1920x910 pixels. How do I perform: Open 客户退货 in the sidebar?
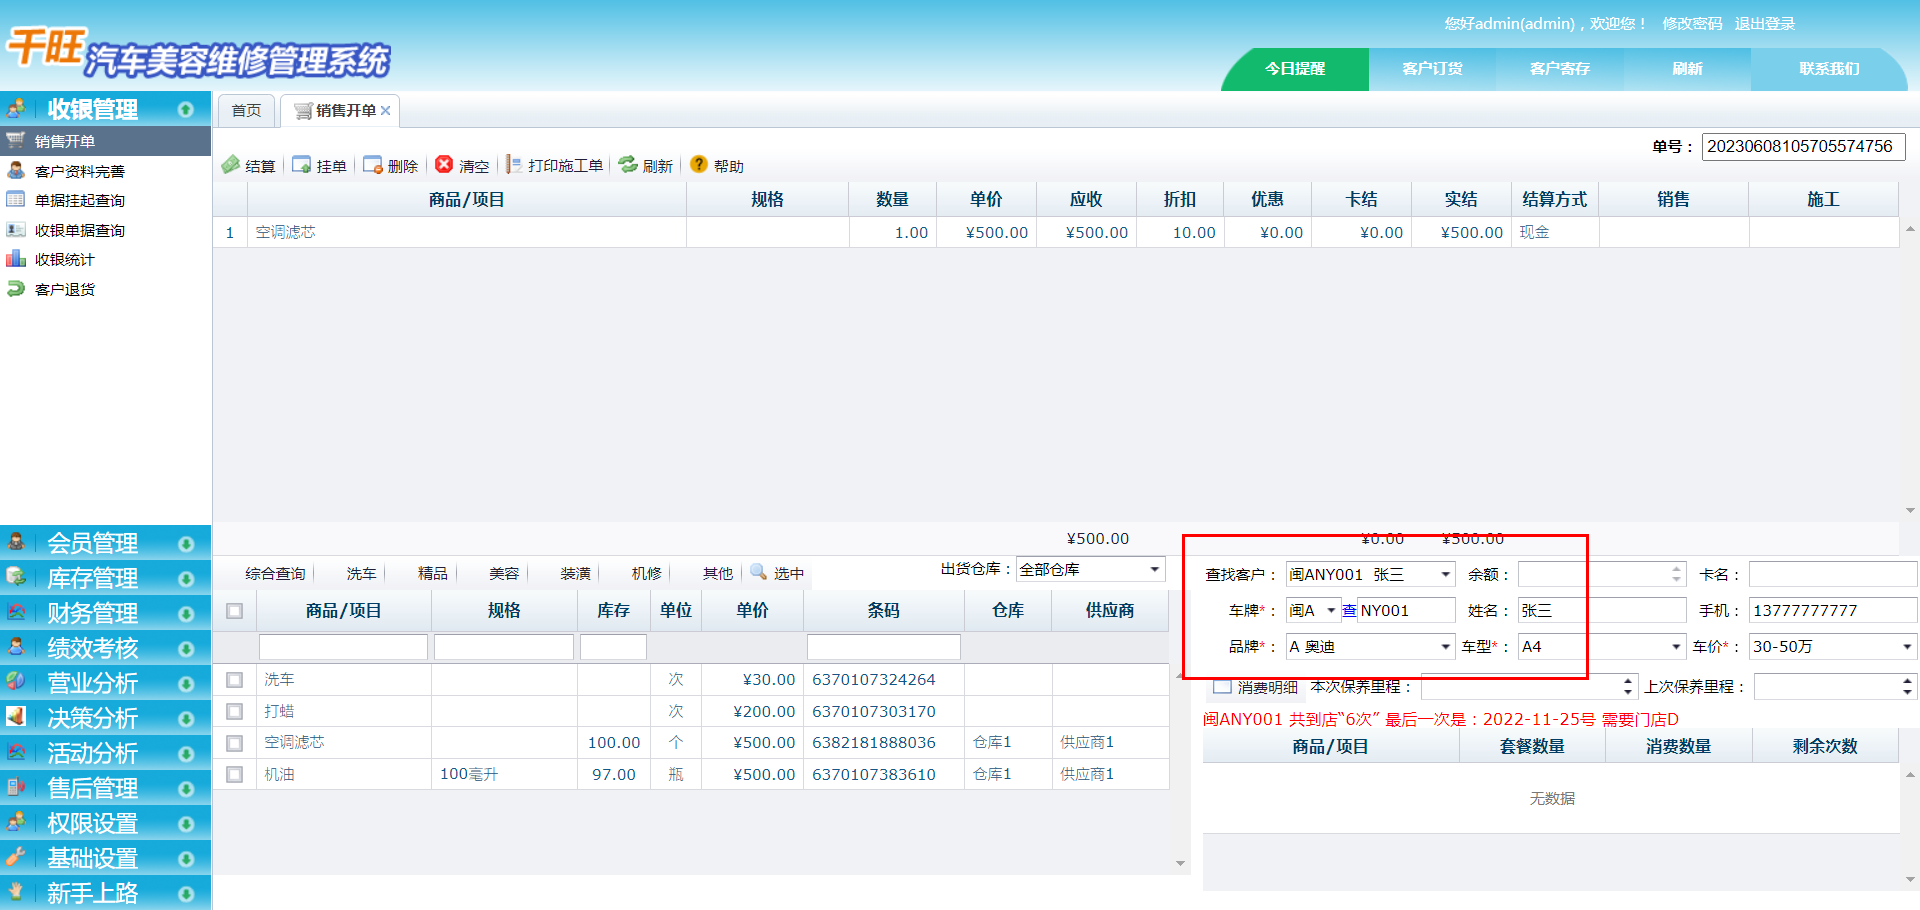pos(65,289)
